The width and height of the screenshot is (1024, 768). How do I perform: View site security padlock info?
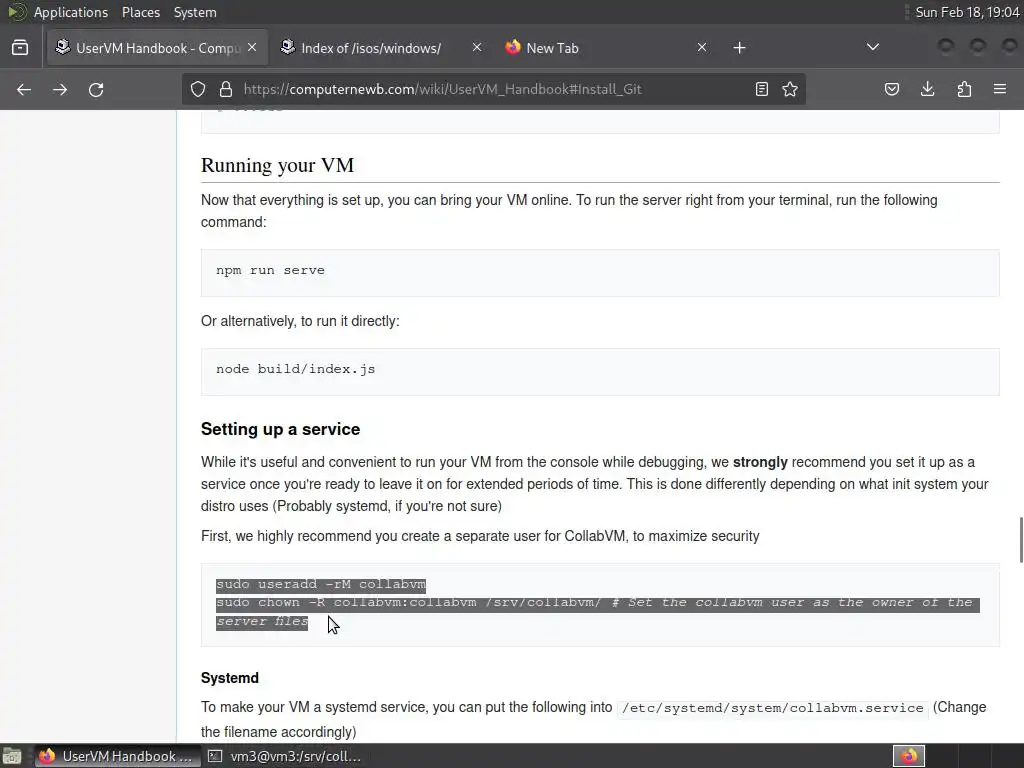click(226, 89)
